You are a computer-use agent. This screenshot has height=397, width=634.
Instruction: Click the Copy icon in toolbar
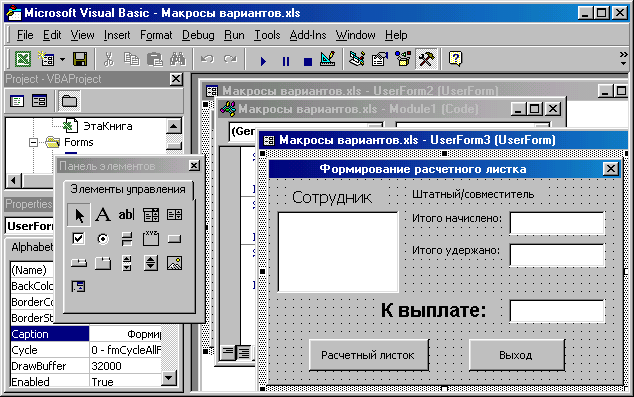pos(131,59)
